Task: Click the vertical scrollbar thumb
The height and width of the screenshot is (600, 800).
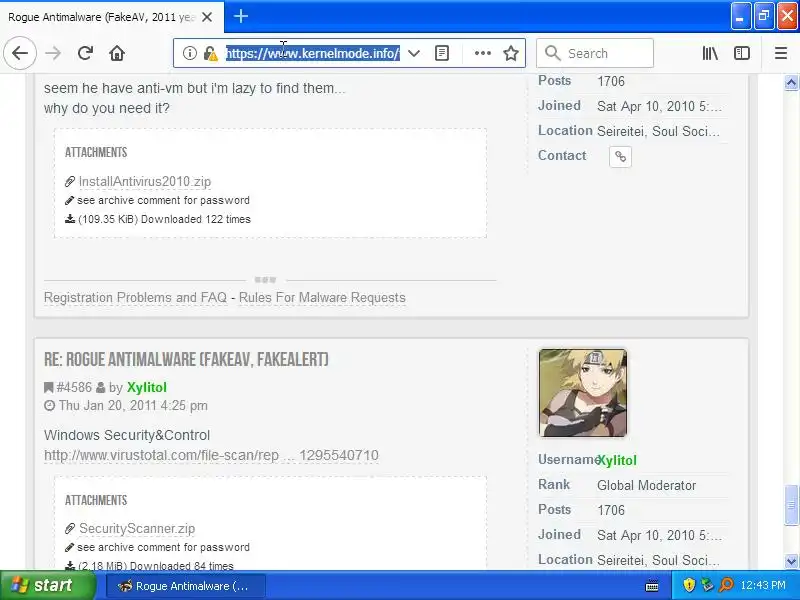Action: coord(791,504)
